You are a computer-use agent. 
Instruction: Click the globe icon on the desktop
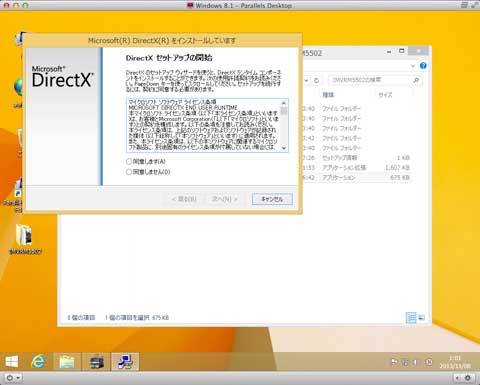(x=18, y=87)
